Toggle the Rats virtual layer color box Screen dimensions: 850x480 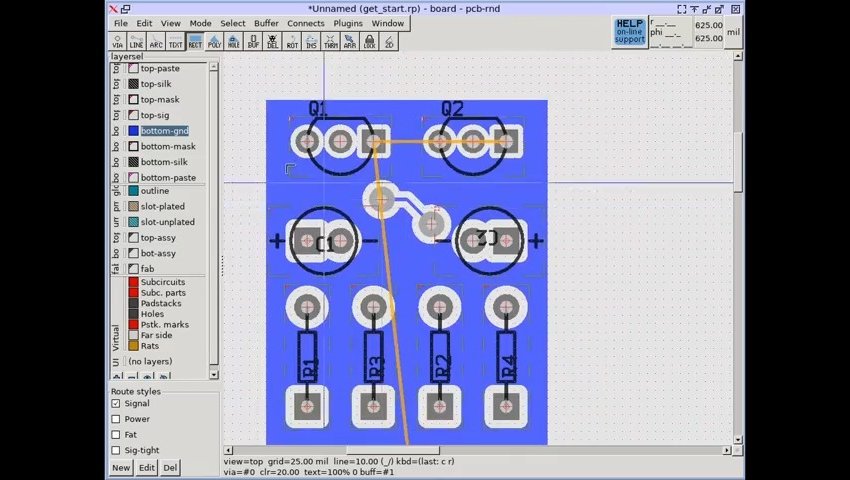click(x=133, y=346)
